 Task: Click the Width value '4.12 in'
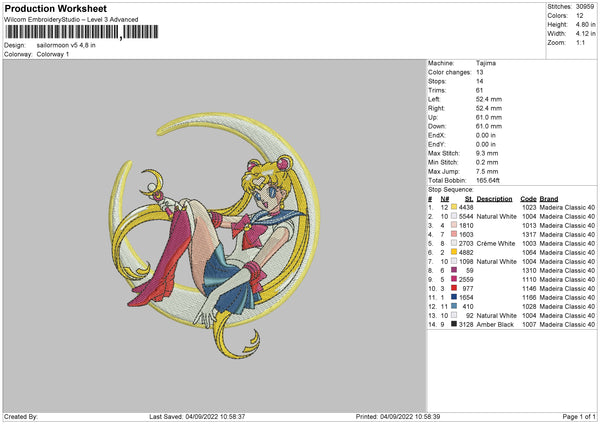pyautogui.click(x=585, y=34)
